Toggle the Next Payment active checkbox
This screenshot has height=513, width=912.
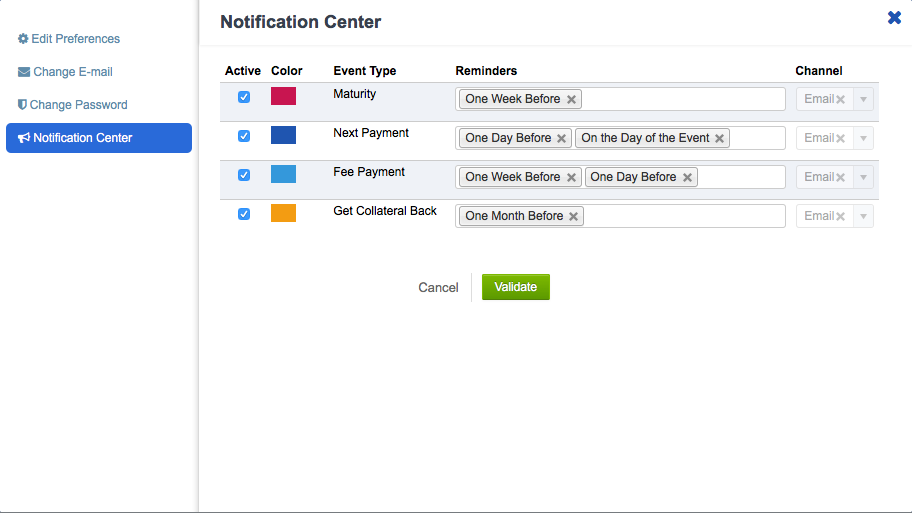pyautogui.click(x=244, y=136)
